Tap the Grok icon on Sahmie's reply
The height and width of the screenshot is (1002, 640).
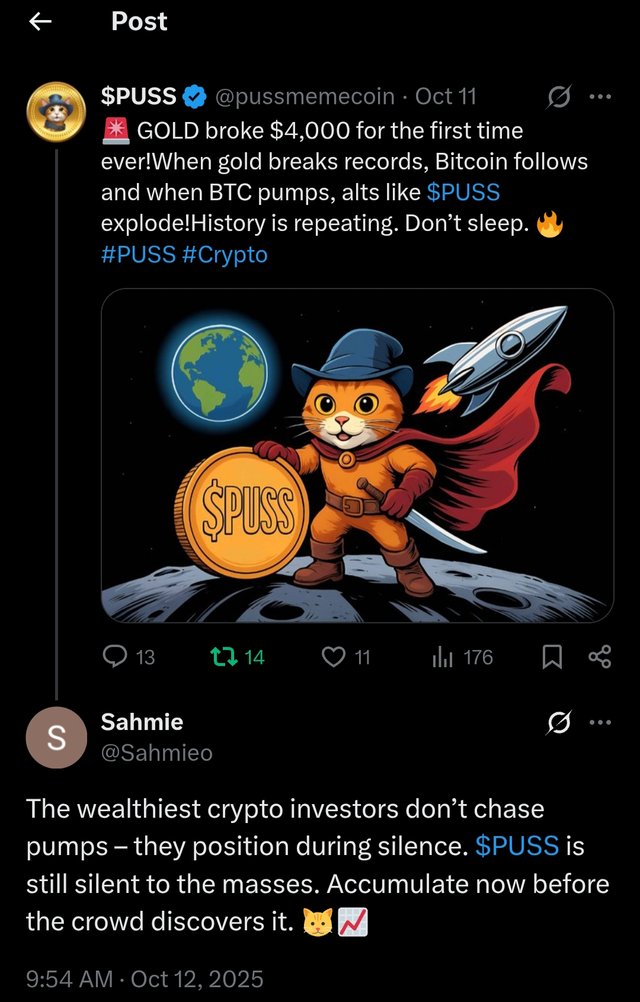pos(561,722)
